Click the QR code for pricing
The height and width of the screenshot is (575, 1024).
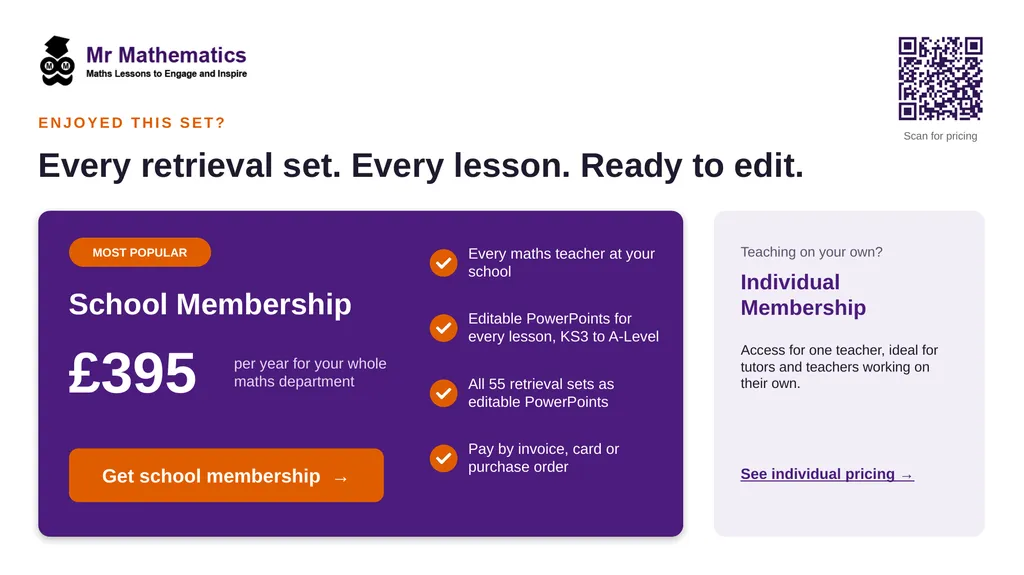point(940,78)
